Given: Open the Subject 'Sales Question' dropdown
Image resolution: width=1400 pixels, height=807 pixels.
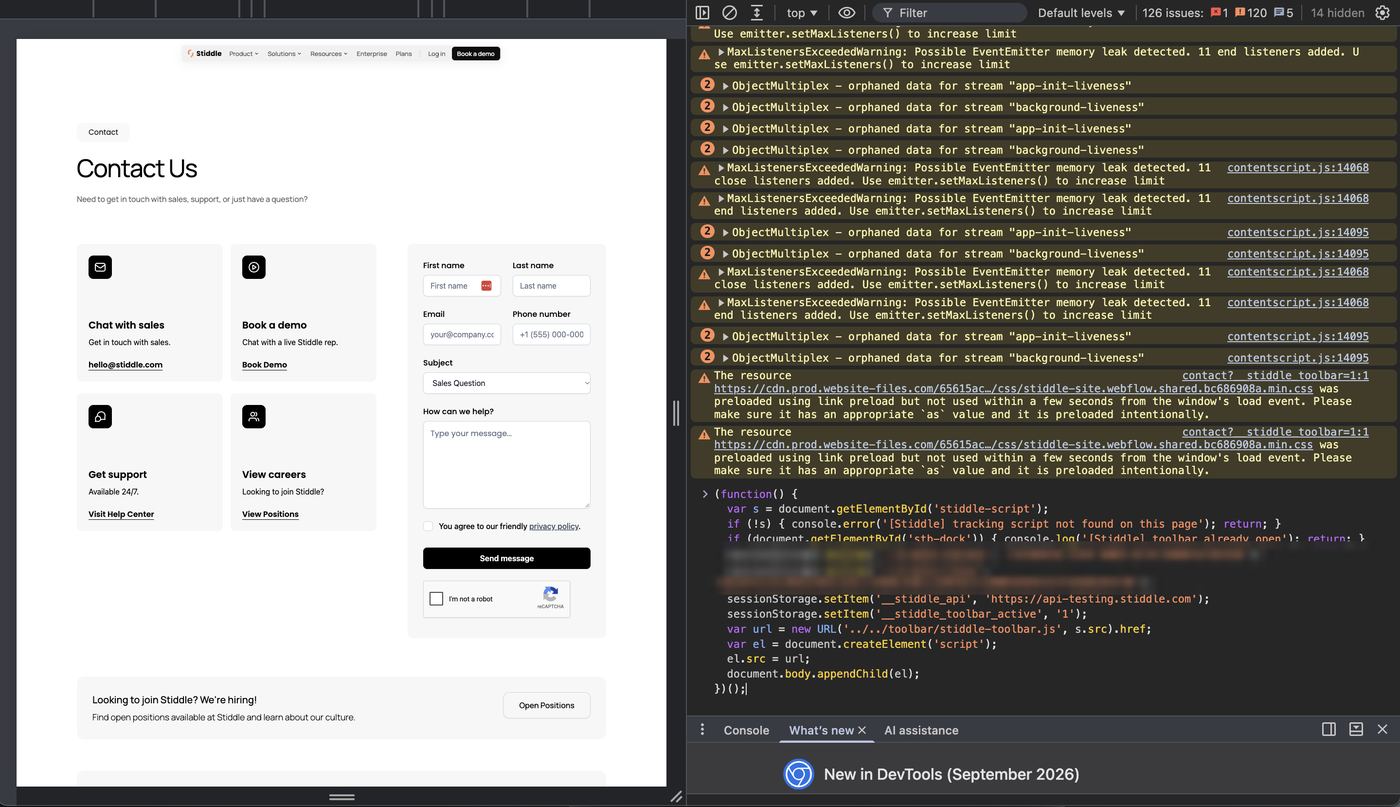Looking at the screenshot, I should point(506,383).
